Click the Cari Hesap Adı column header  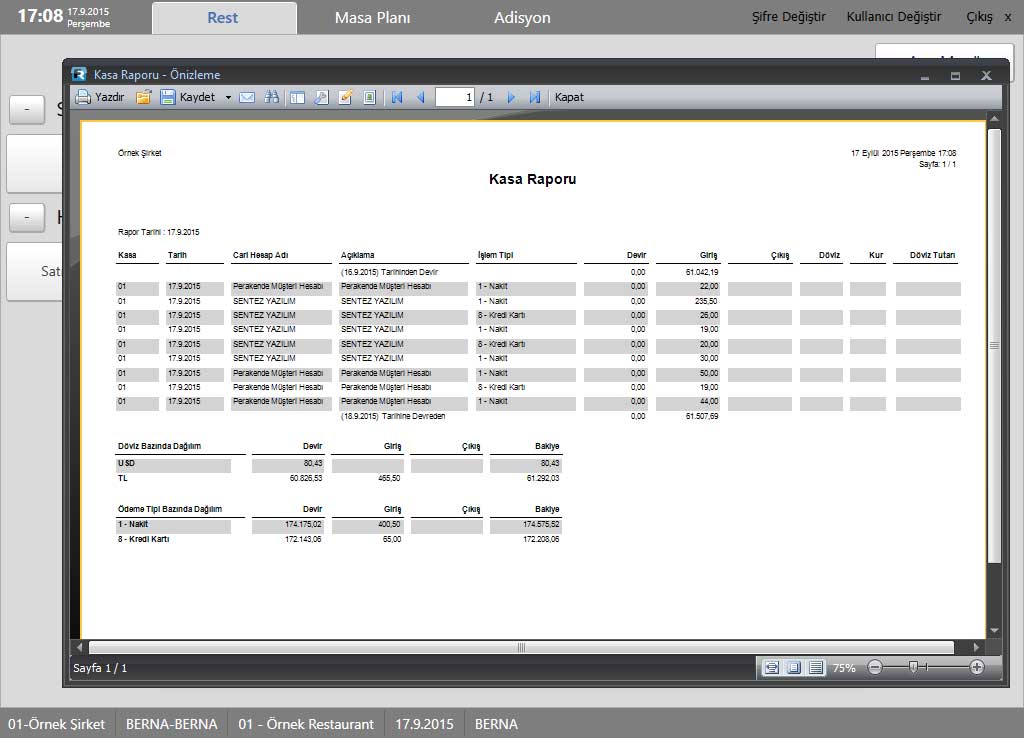pos(261,255)
